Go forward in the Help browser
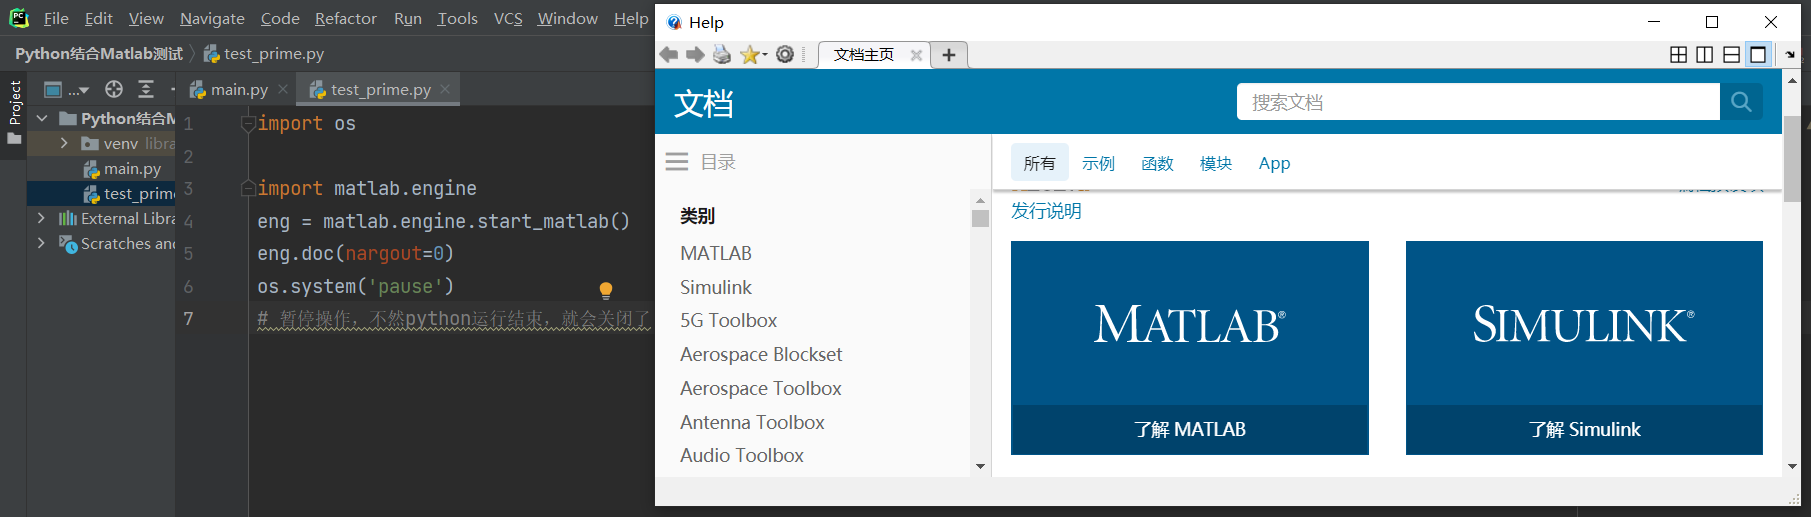Viewport: 1811px width, 517px height. click(x=695, y=55)
